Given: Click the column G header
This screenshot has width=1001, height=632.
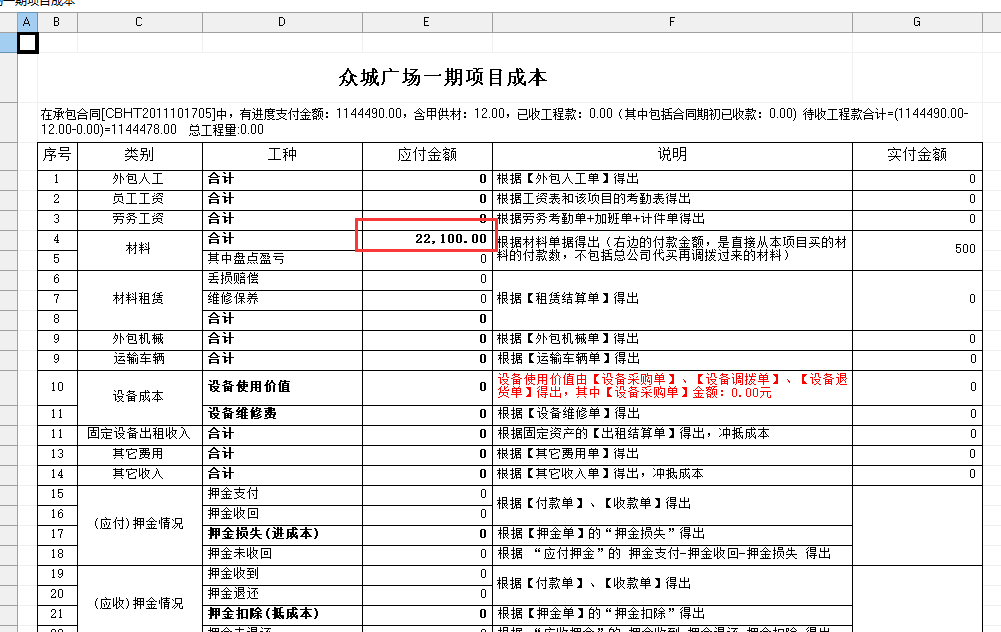Looking at the screenshot, I should [916, 21].
